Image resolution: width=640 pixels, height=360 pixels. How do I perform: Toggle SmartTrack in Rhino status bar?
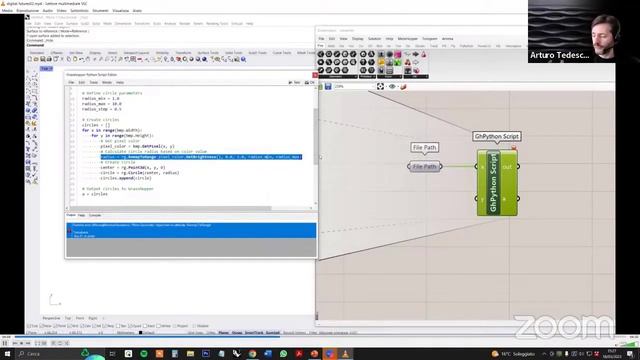coord(254,333)
